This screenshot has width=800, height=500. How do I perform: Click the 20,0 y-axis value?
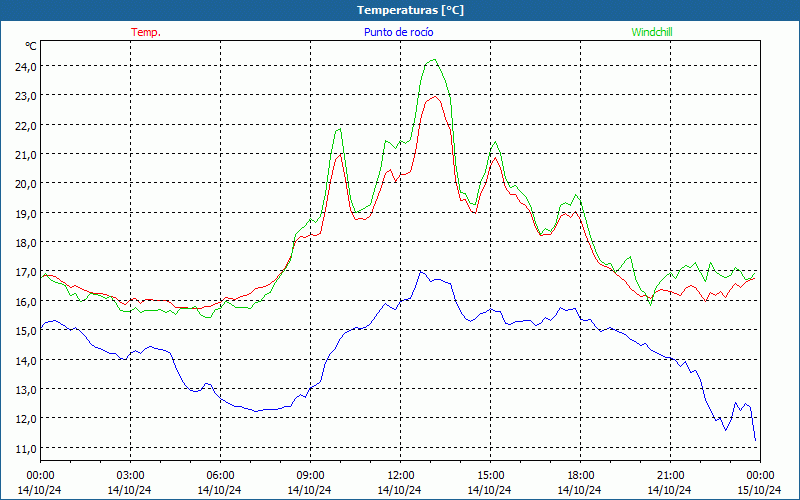[24, 184]
